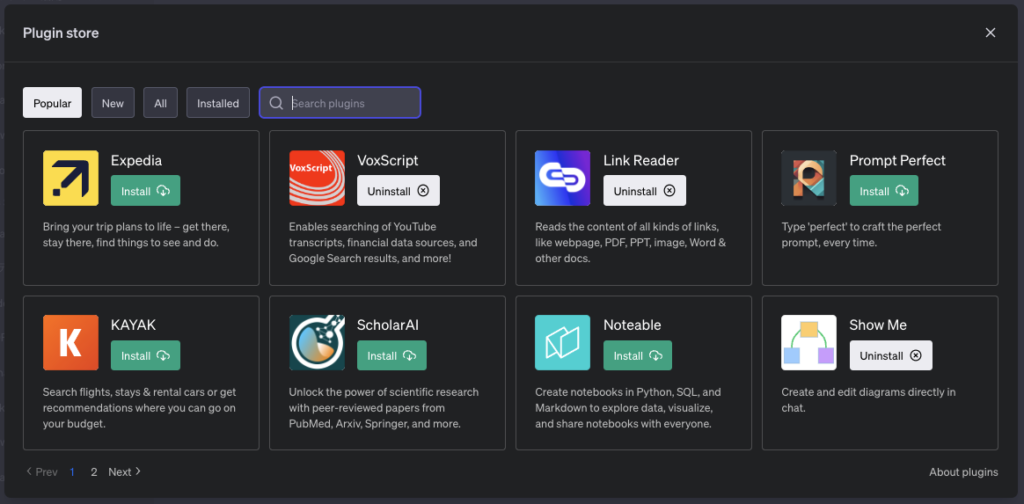Click the Prompt Perfect plugin icon
Viewport: 1024px width, 504px height.
pos(809,178)
